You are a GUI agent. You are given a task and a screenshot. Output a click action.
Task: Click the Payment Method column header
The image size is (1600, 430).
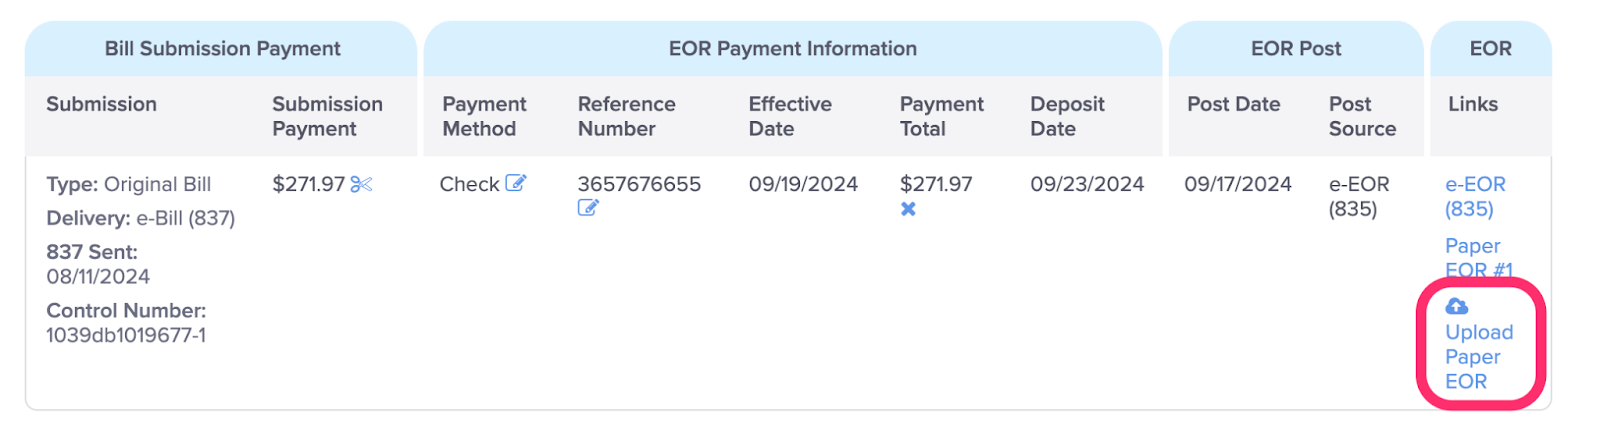click(x=484, y=116)
